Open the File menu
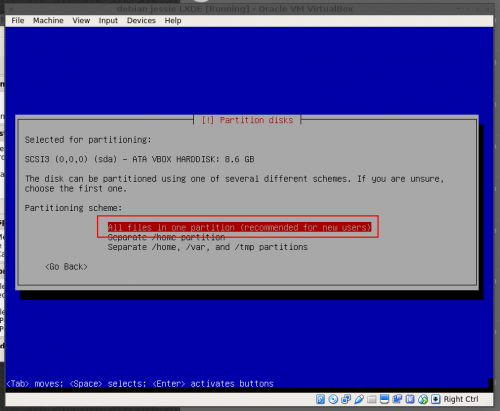The height and width of the screenshot is (411, 500). coord(18,21)
